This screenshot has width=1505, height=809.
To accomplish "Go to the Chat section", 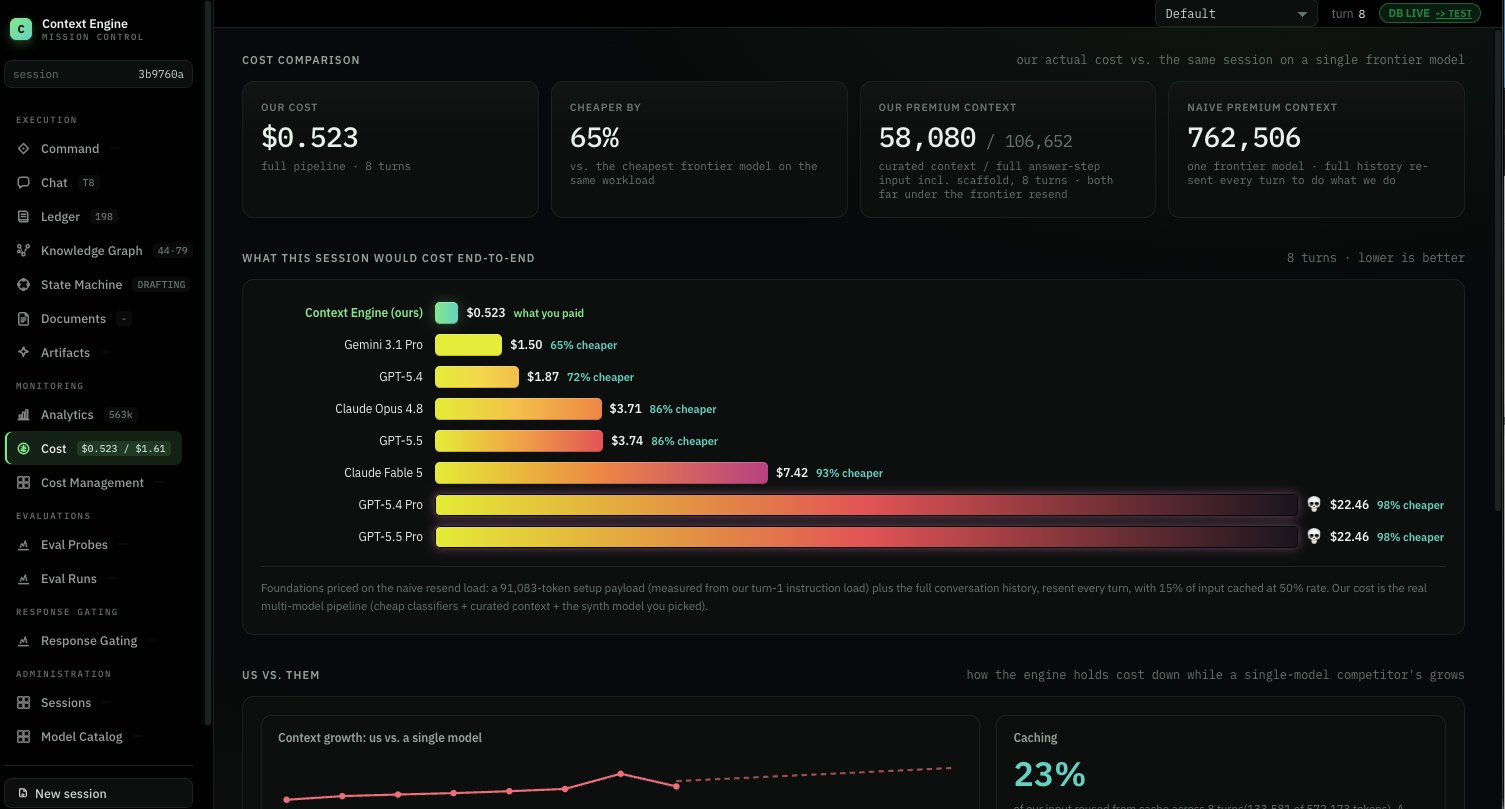I will (95, 183).
